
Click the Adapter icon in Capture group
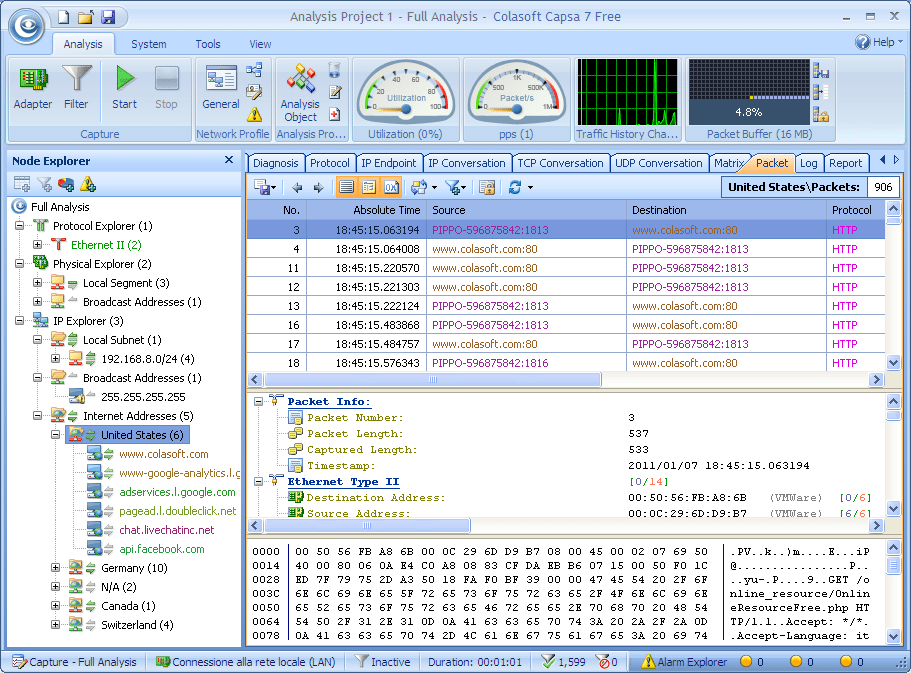(33, 80)
